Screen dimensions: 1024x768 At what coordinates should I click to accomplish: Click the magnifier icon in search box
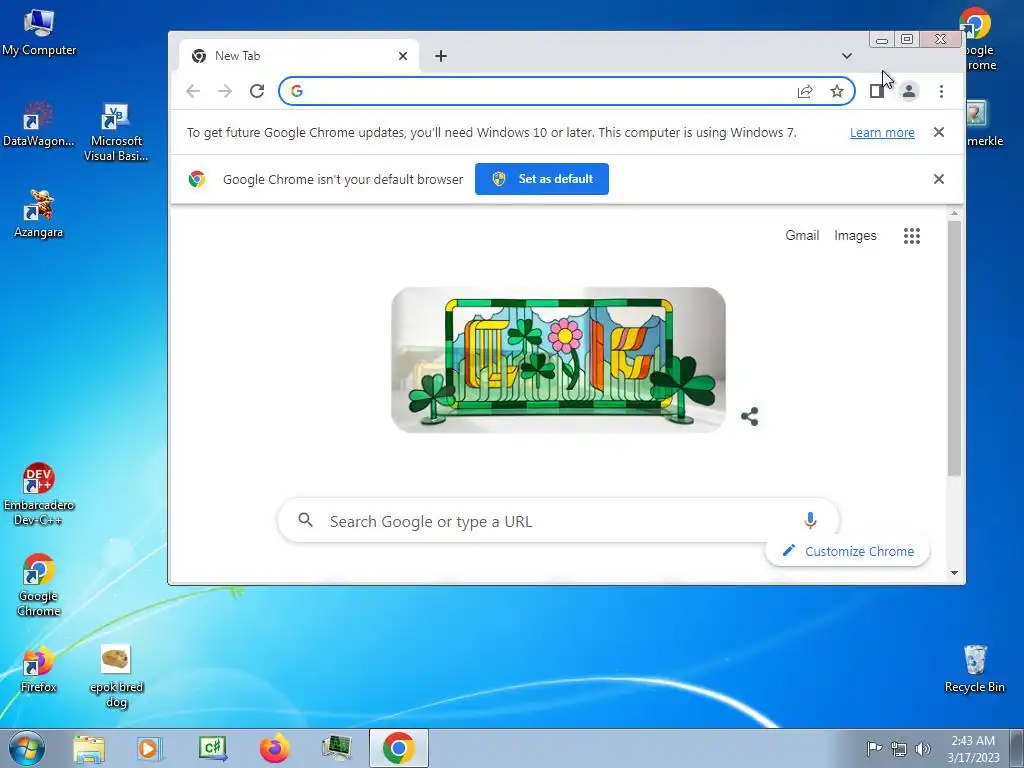pyautogui.click(x=305, y=520)
